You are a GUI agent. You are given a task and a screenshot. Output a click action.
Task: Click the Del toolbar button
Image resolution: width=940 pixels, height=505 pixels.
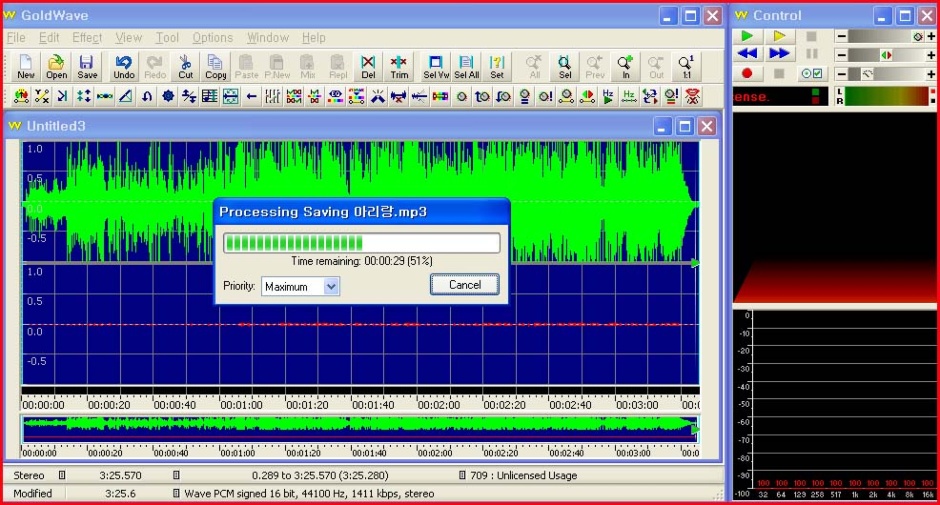pyautogui.click(x=368, y=67)
